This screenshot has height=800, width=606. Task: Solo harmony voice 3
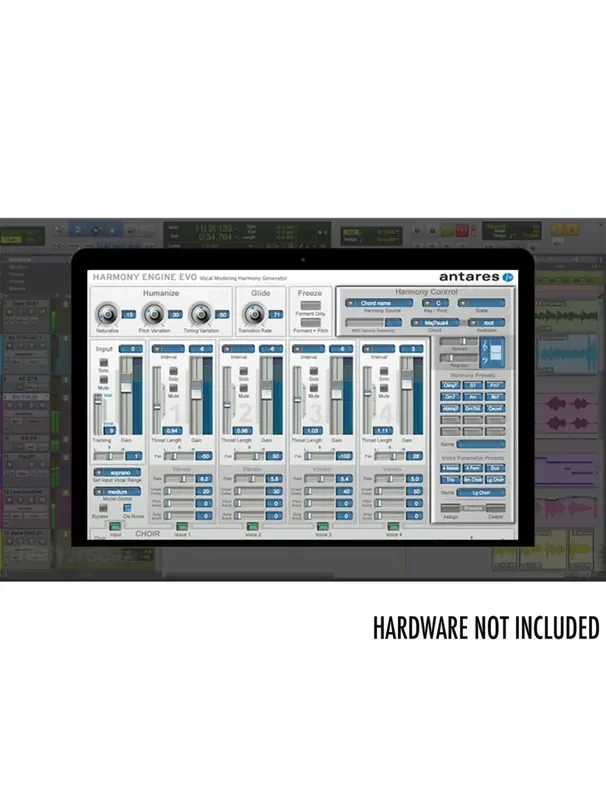[314, 371]
